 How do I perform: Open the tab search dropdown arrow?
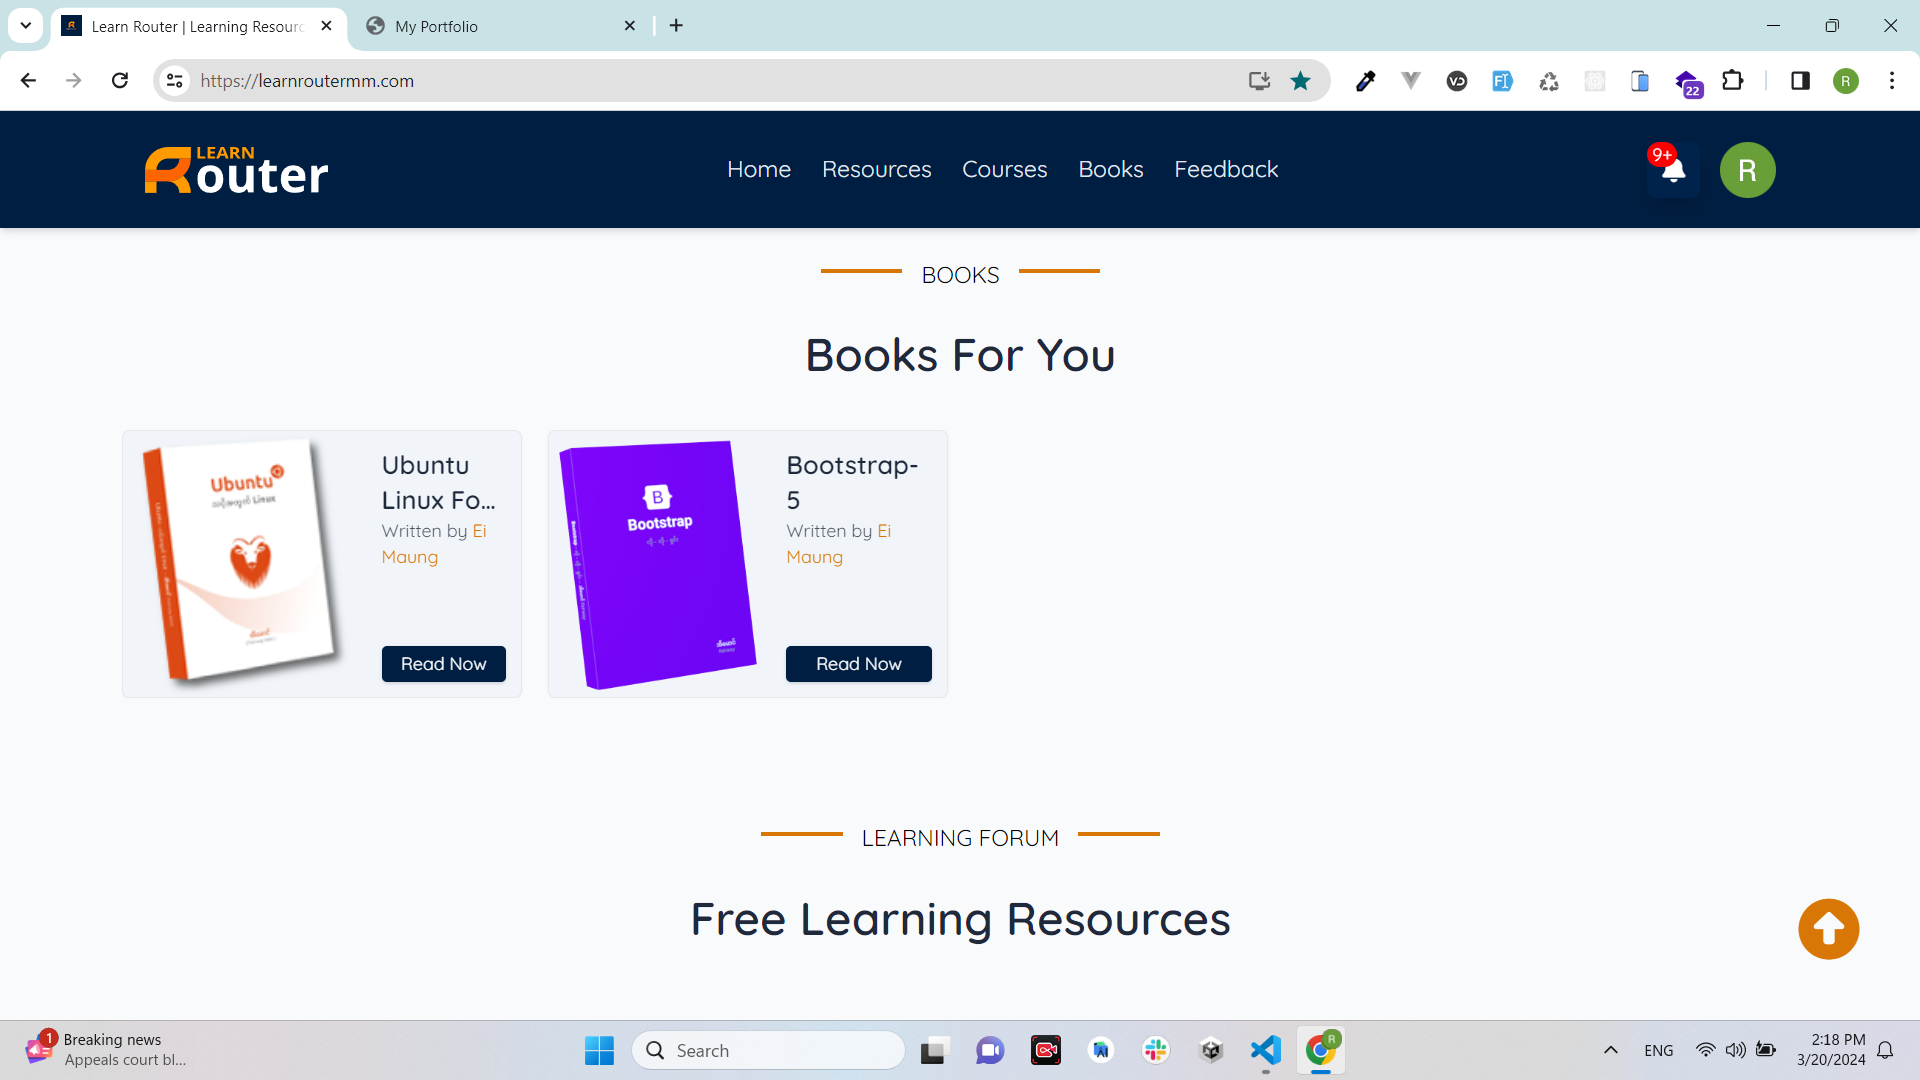pos(25,26)
